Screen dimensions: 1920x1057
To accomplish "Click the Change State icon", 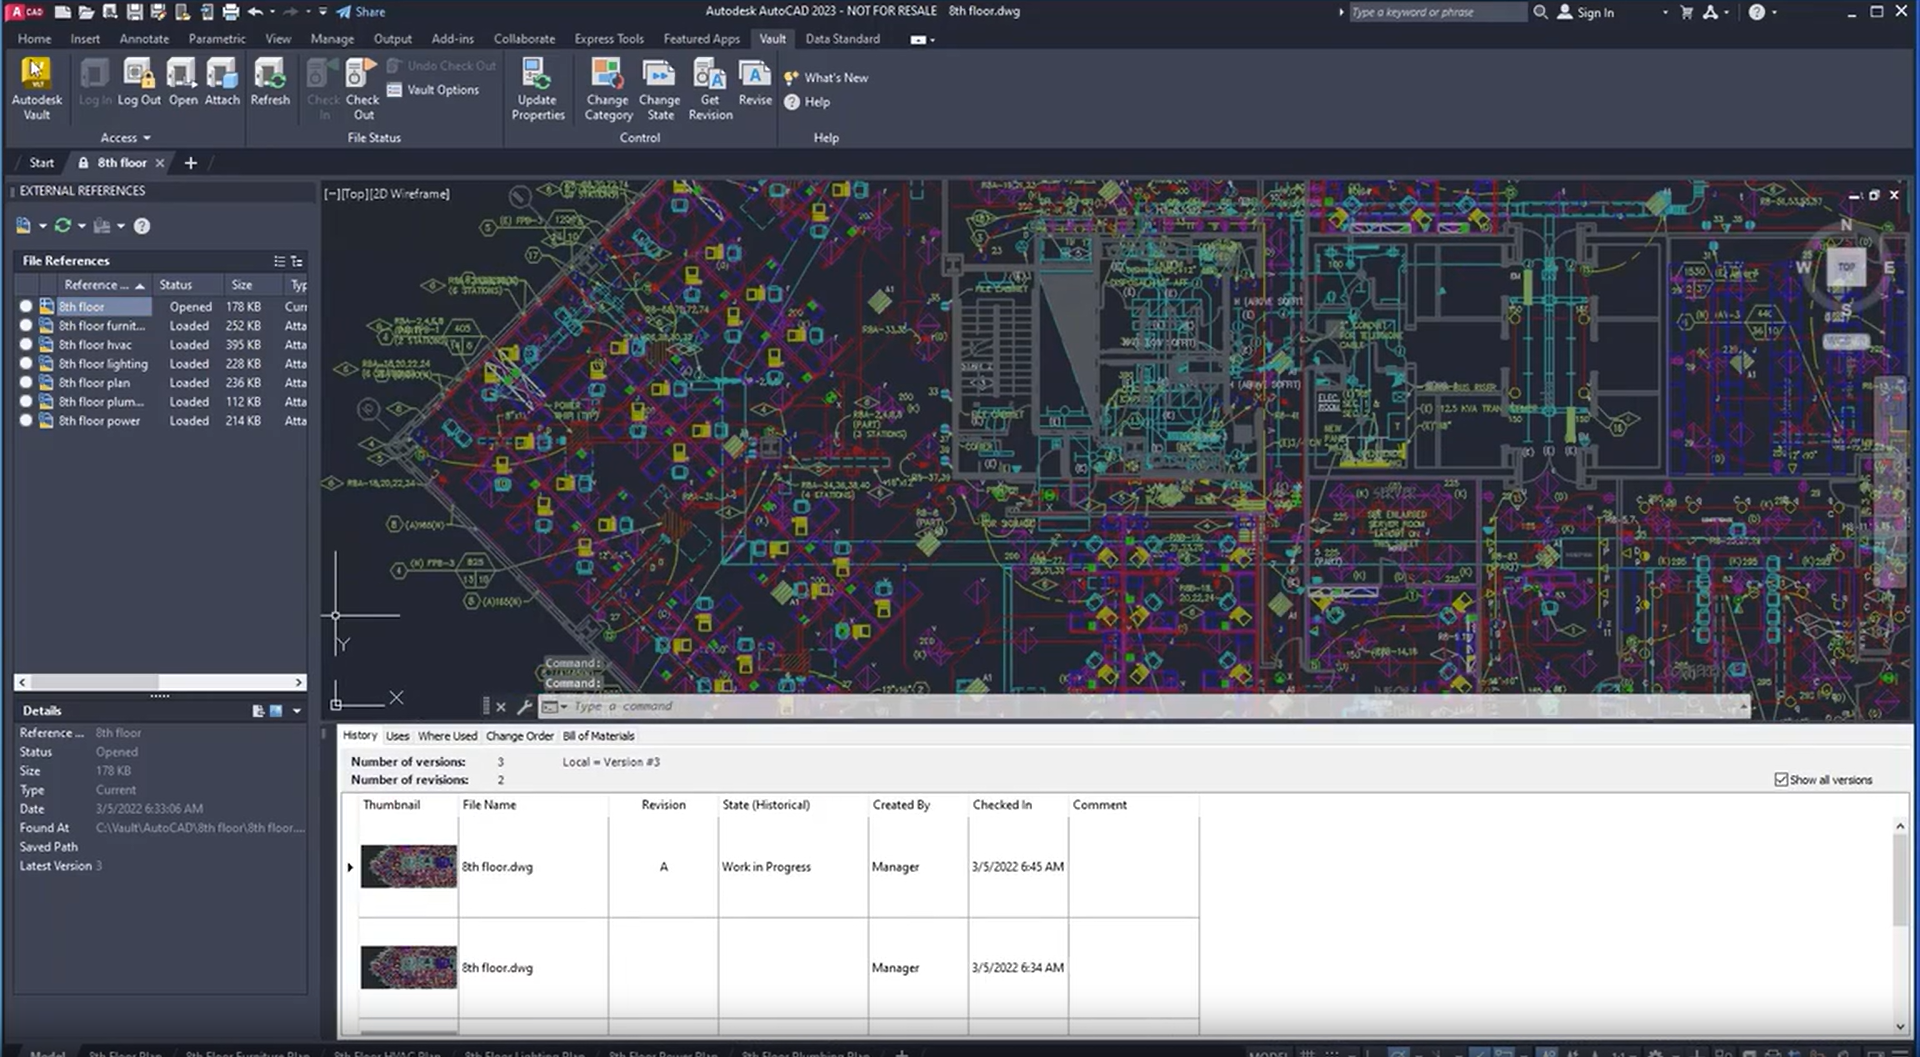I will pyautogui.click(x=659, y=88).
